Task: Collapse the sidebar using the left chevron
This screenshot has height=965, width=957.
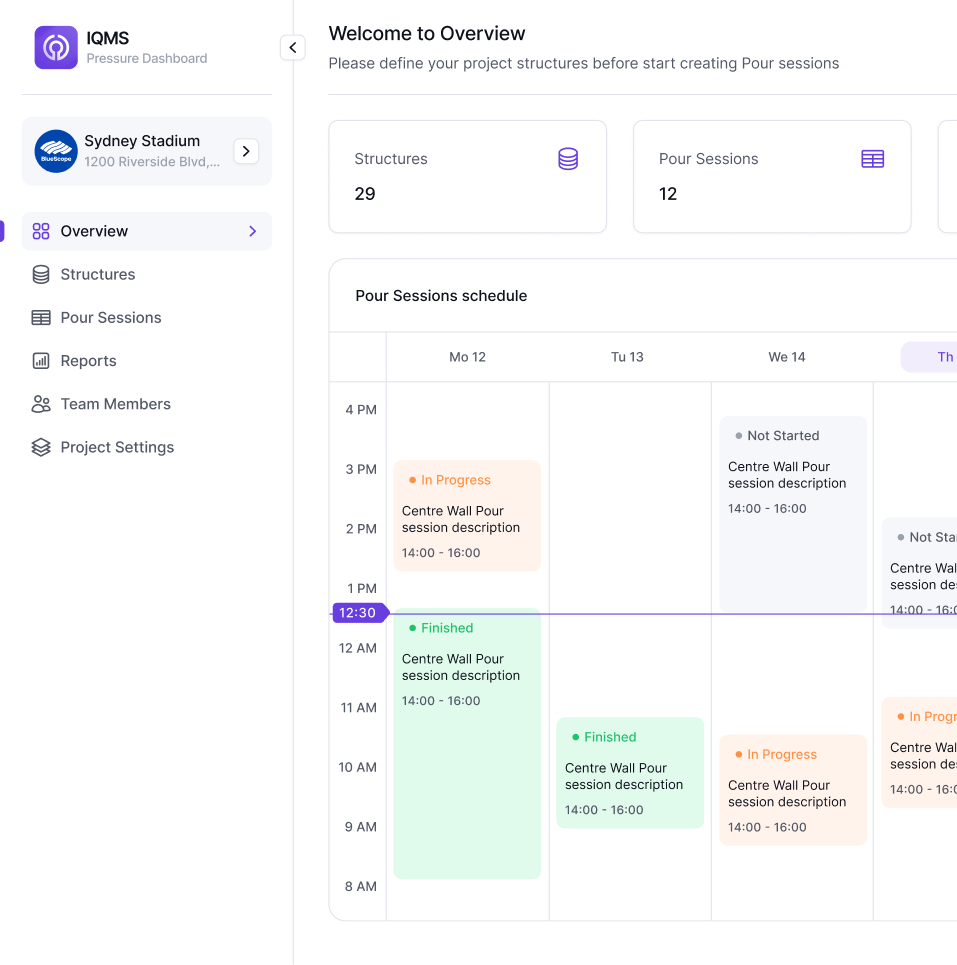Action: click(293, 47)
